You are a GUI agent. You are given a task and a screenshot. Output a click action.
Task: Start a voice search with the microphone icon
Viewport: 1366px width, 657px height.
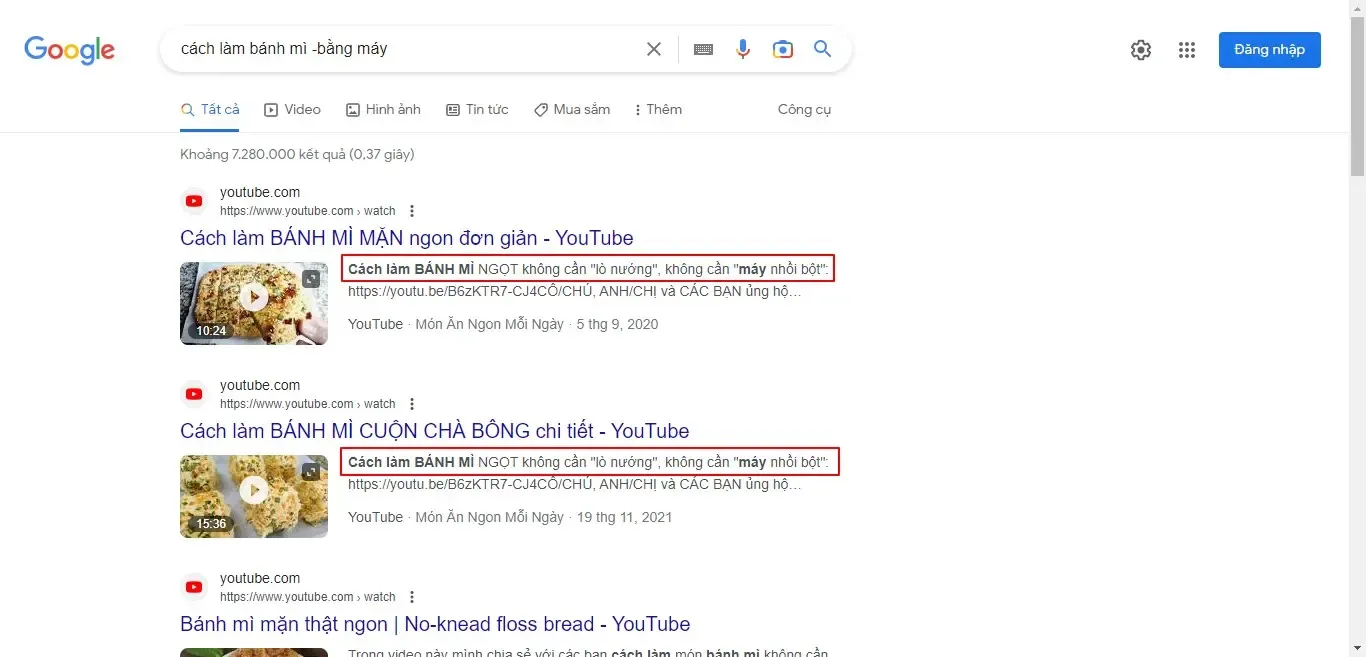pyautogui.click(x=743, y=48)
